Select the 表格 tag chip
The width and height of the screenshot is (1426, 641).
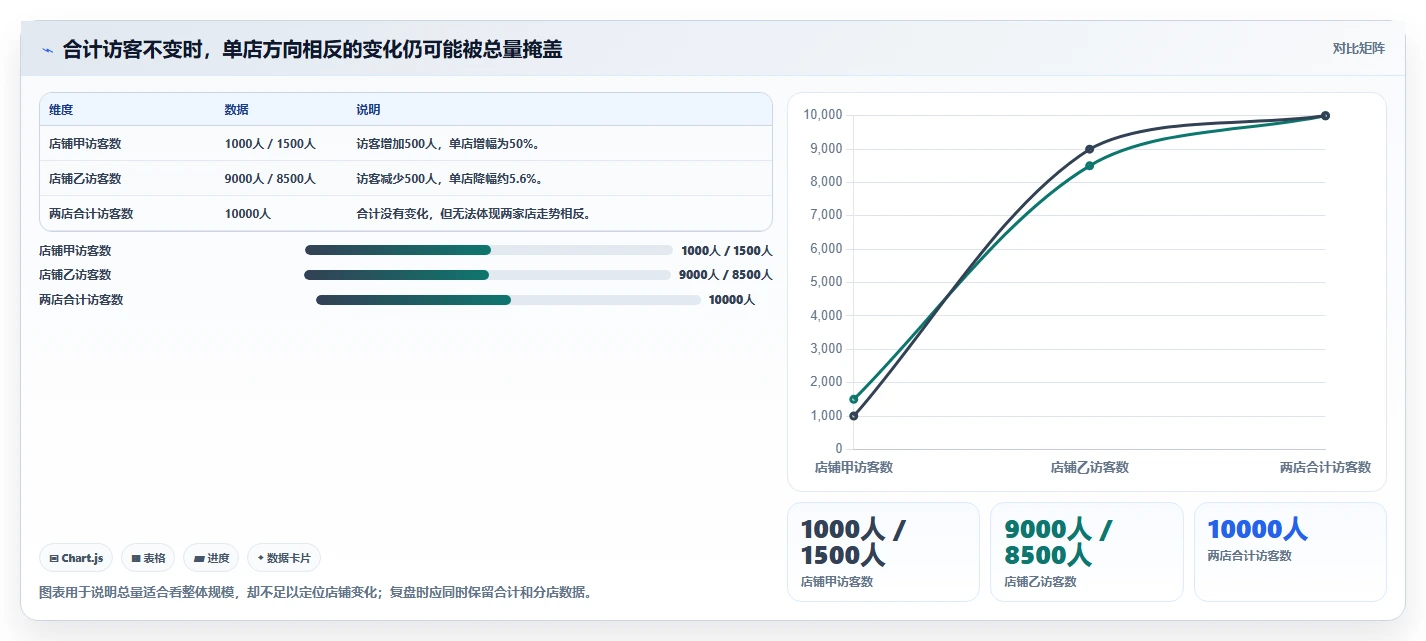pos(148,558)
